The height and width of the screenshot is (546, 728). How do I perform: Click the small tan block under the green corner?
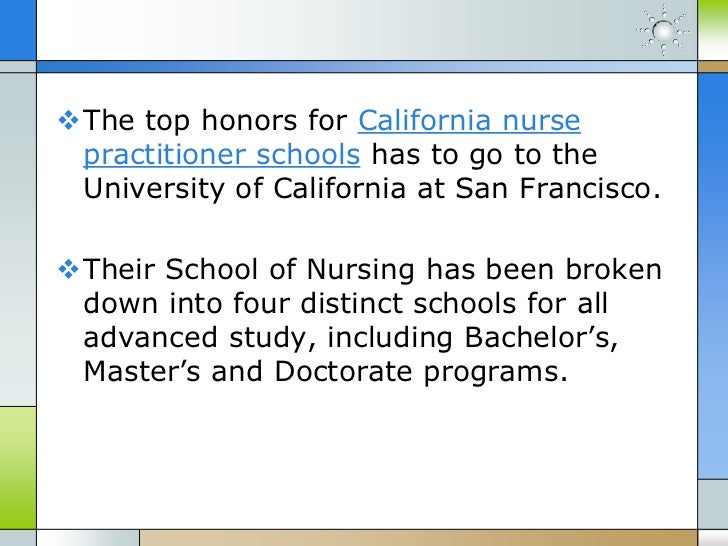(x=713, y=67)
